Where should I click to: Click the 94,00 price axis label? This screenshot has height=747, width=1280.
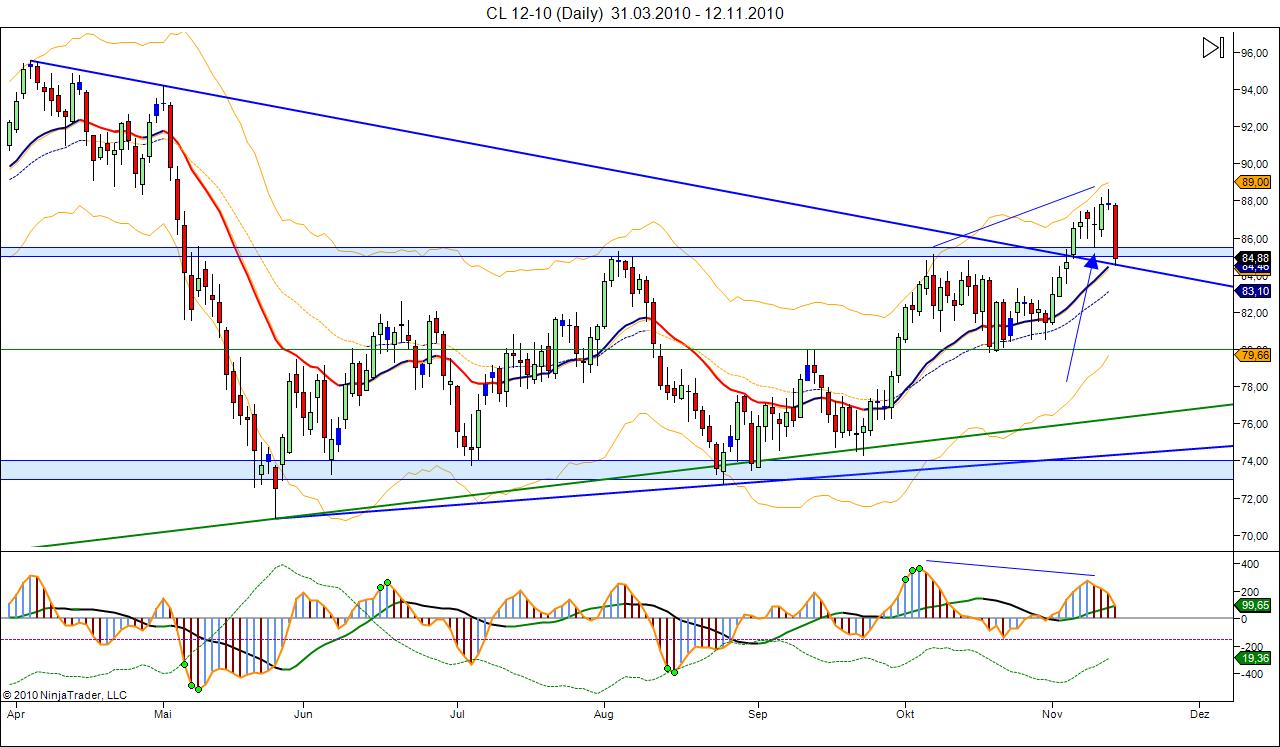[x=1254, y=90]
